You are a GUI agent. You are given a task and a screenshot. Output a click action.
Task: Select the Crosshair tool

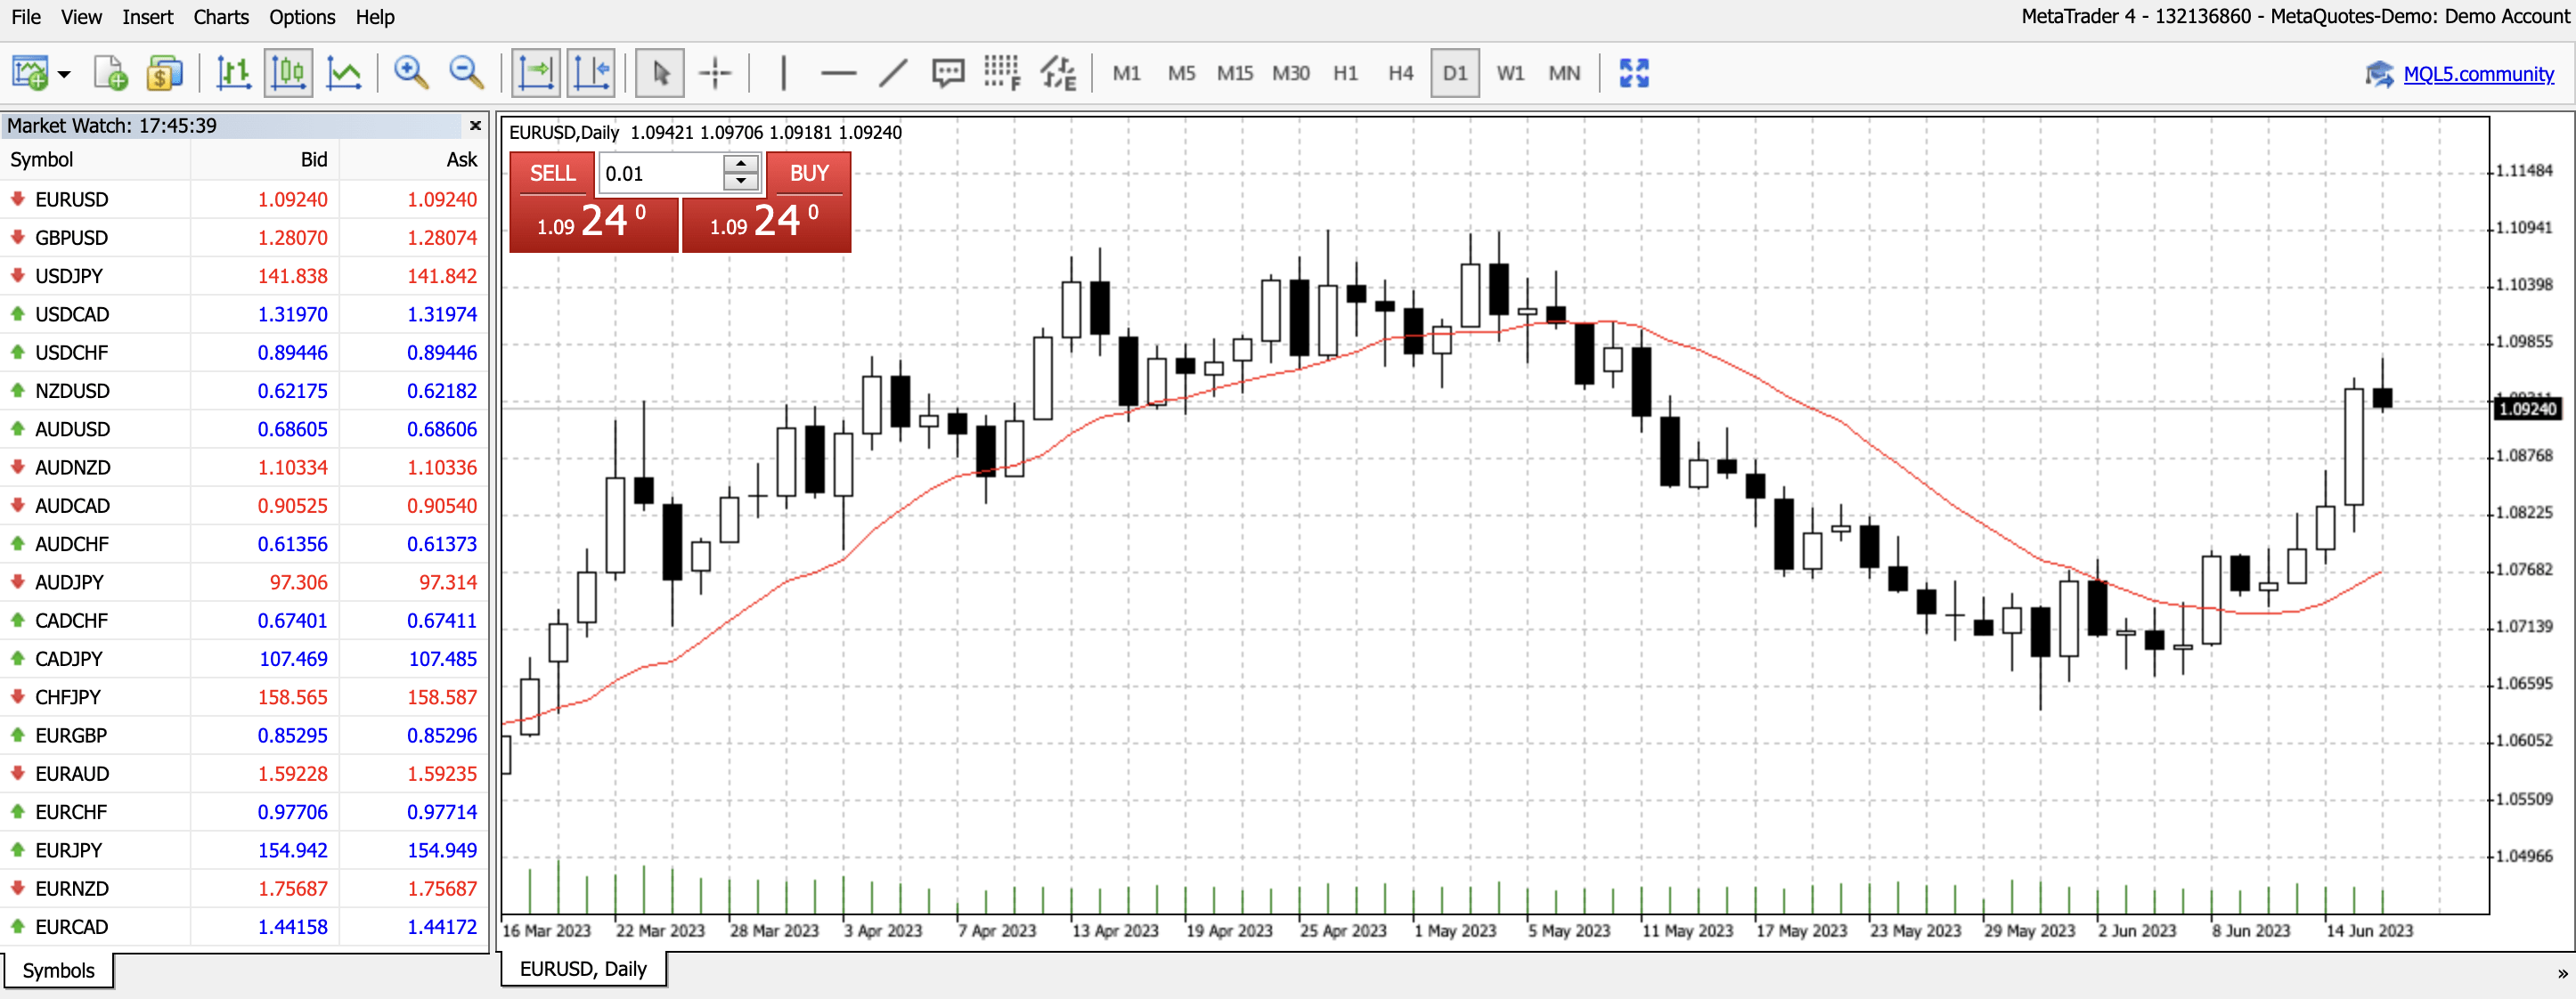click(715, 73)
